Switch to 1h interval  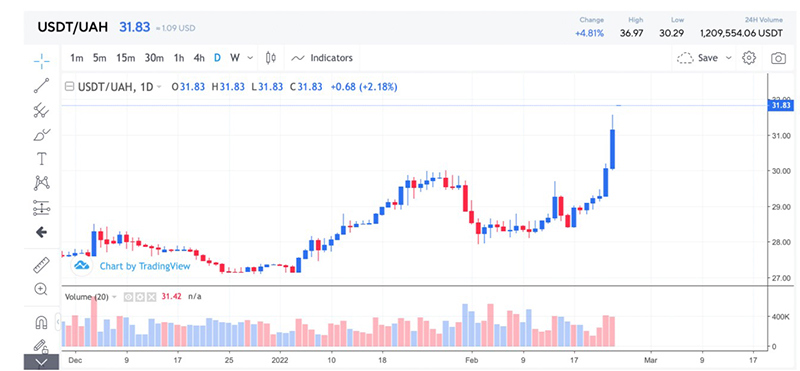click(179, 58)
